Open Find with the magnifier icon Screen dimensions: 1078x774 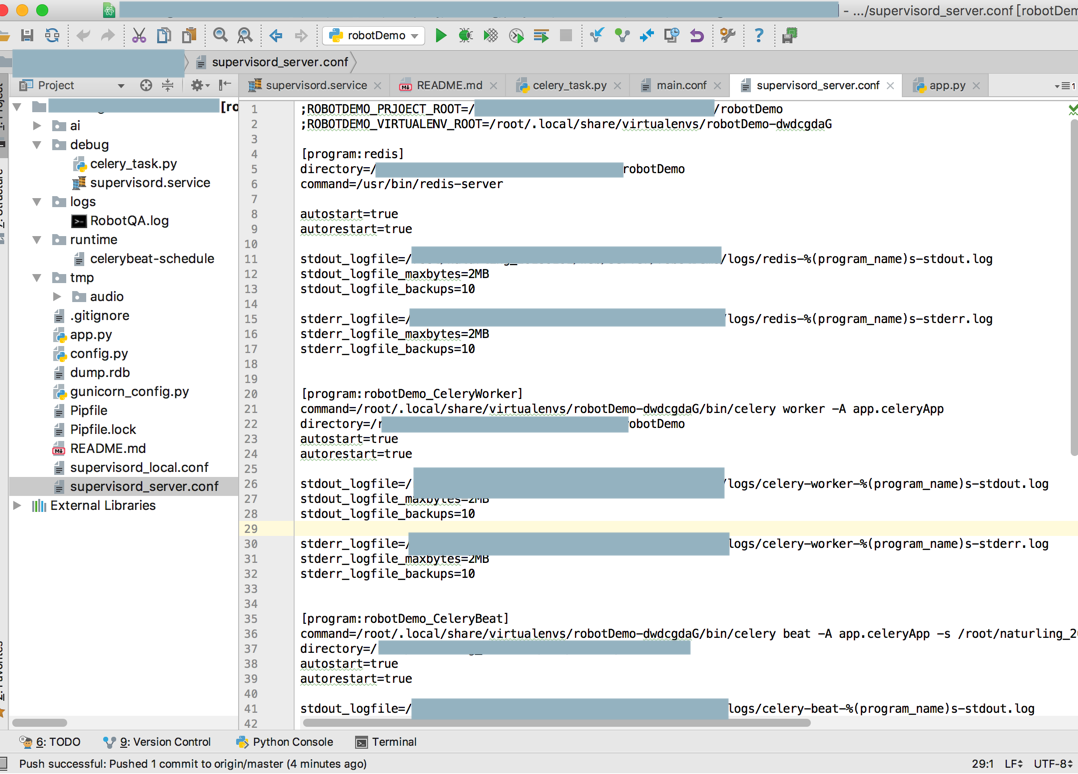220,36
